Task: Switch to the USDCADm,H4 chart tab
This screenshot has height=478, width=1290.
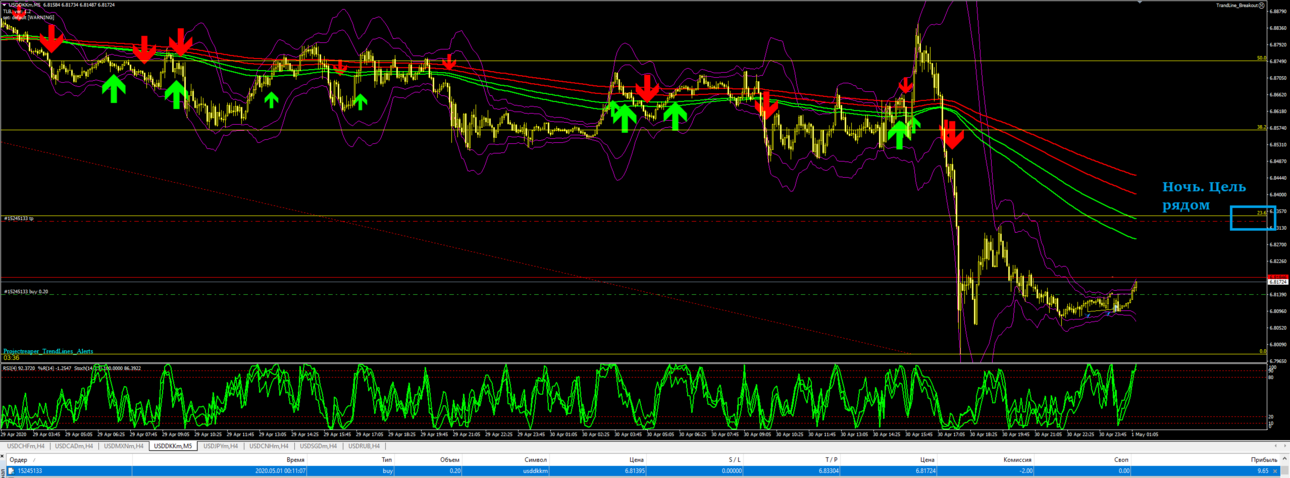Action: (75, 446)
